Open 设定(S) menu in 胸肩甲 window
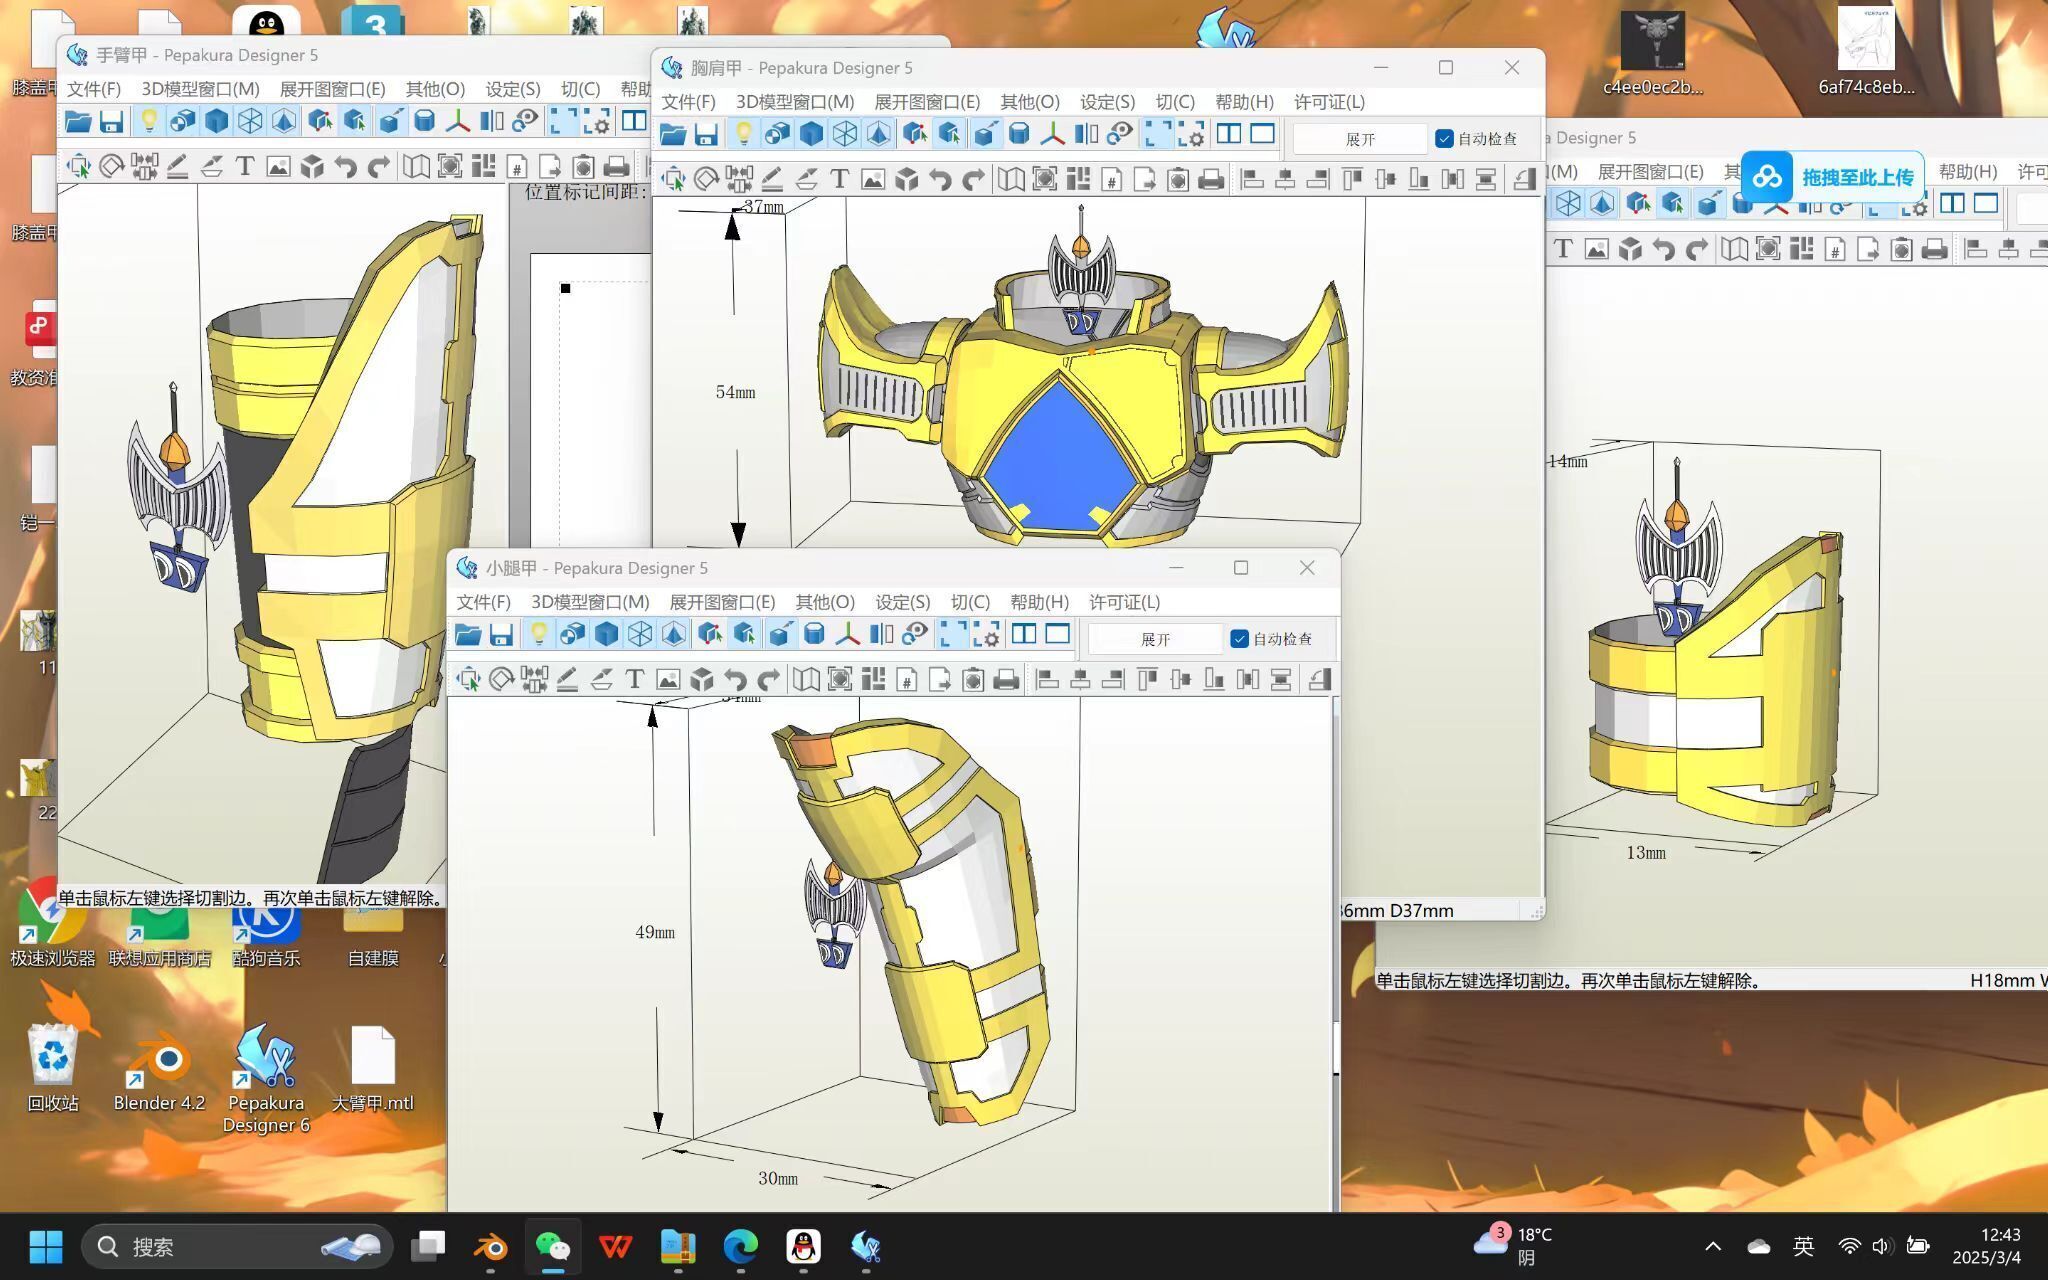The image size is (2048, 1280). [x=1107, y=102]
